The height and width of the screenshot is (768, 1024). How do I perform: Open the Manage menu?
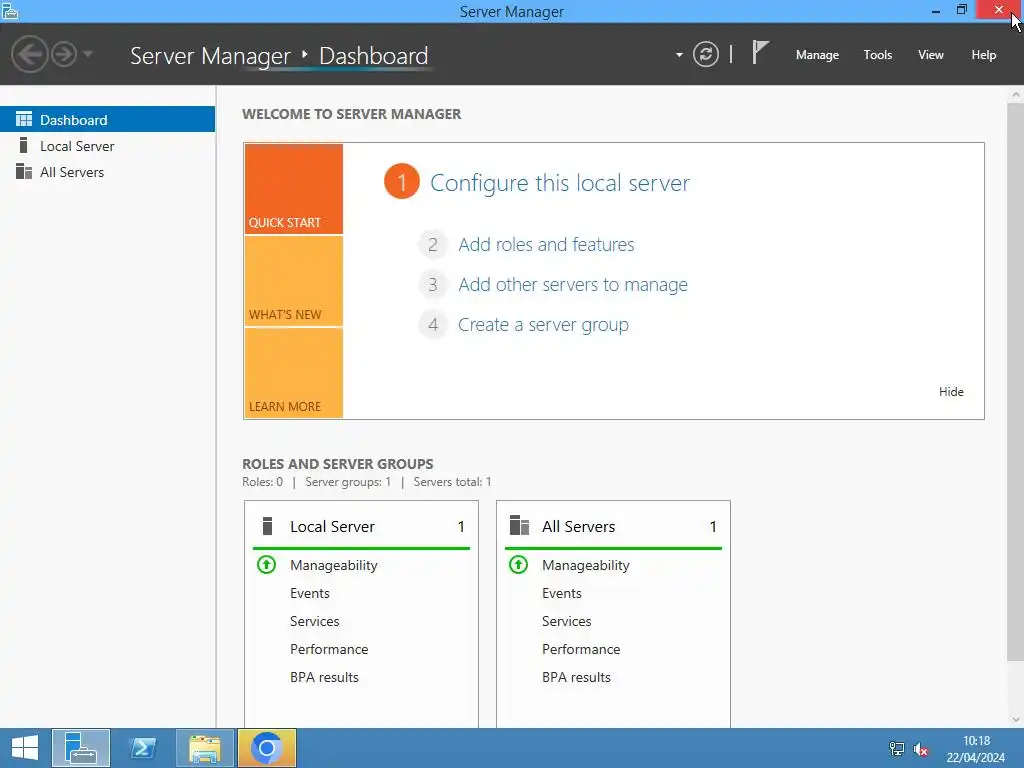coord(817,55)
